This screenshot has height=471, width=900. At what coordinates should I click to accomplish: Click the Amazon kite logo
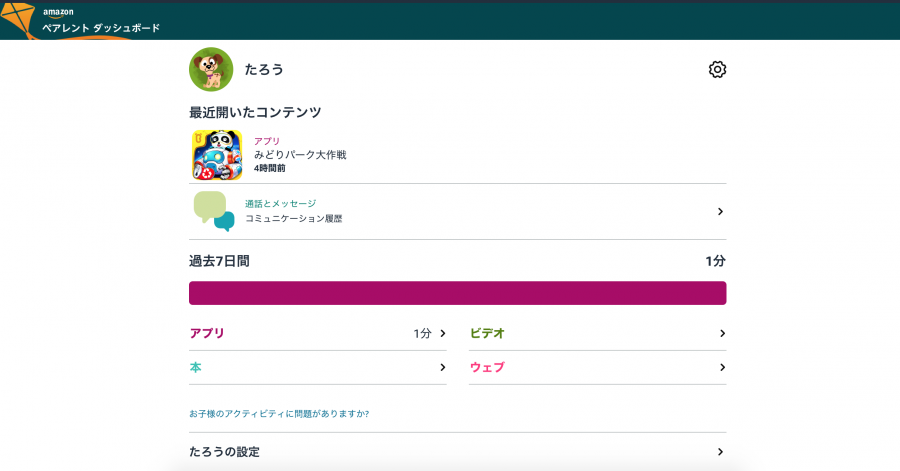(x=17, y=21)
